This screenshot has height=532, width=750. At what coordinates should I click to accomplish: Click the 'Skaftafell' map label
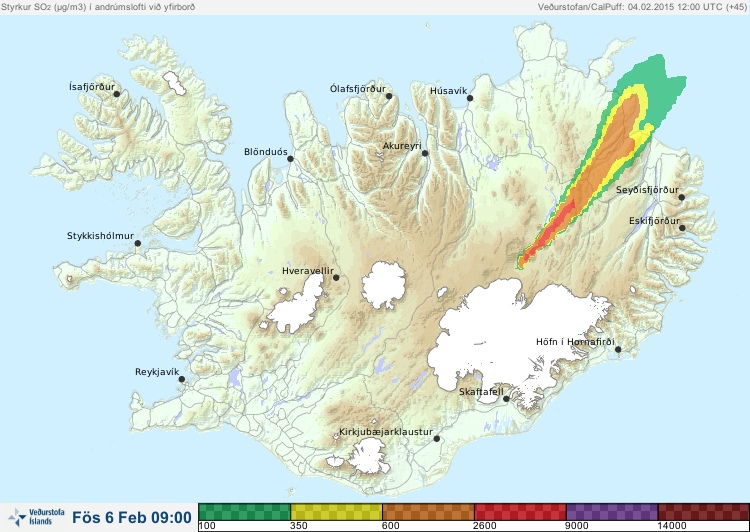tap(481, 392)
